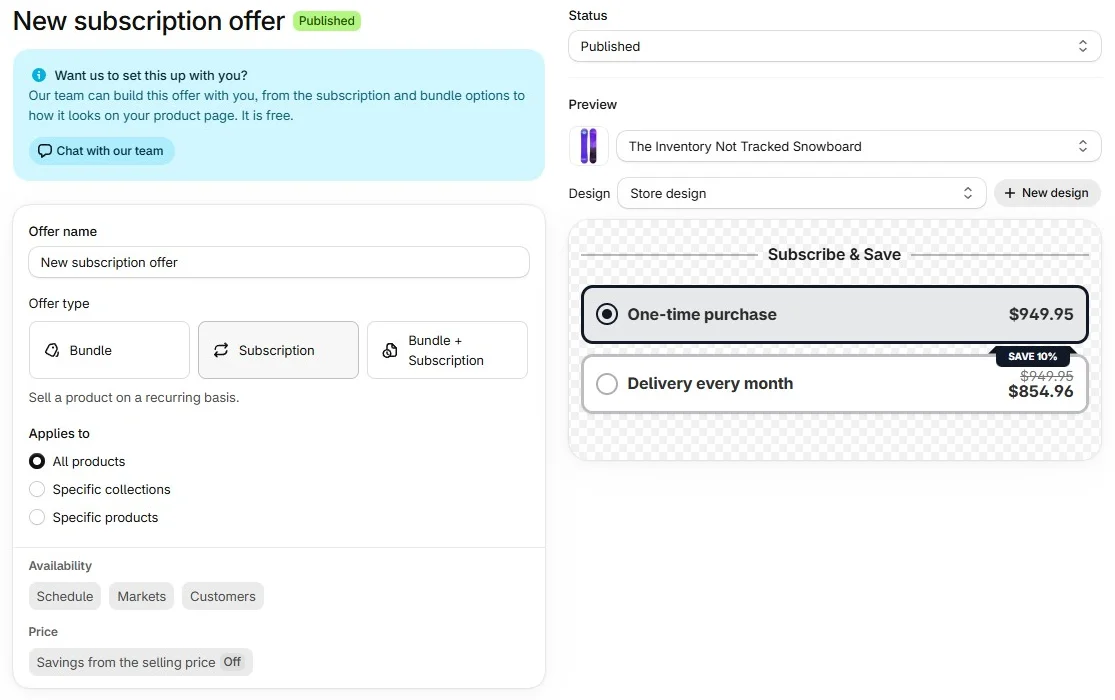Screen dimensions: 1115x700
Task: Click the info icon in the setup banner
Action: coord(39,75)
